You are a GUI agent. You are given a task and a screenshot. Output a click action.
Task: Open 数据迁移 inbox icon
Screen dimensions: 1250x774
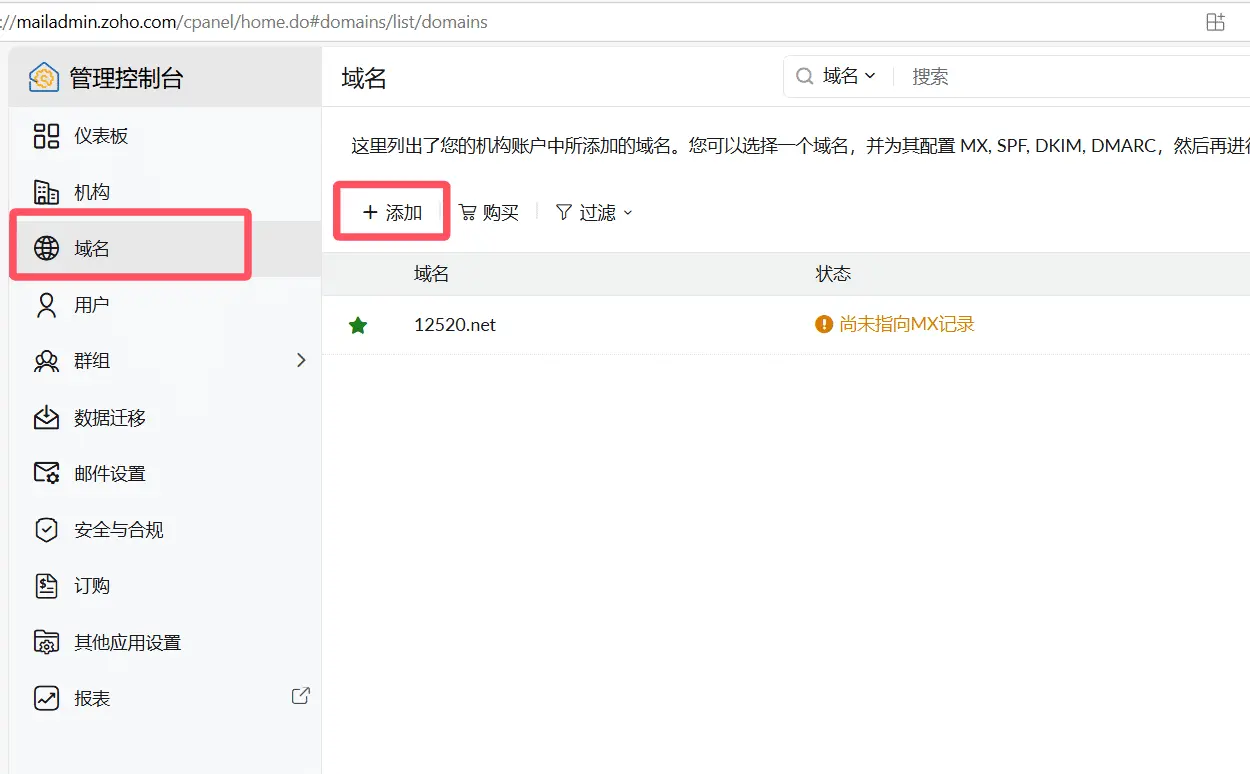pyautogui.click(x=46, y=418)
